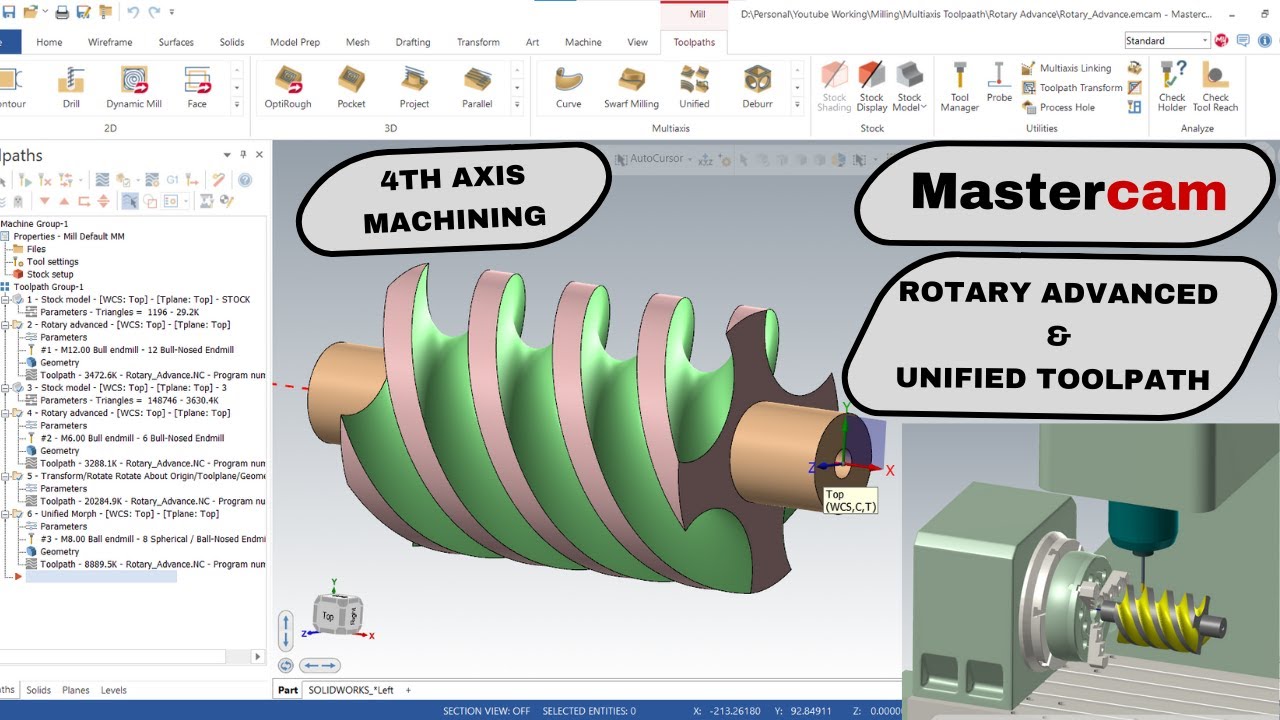The image size is (1280, 720).
Task: Backplot selected operations in Toolpaths manager
Action: [102, 180]
